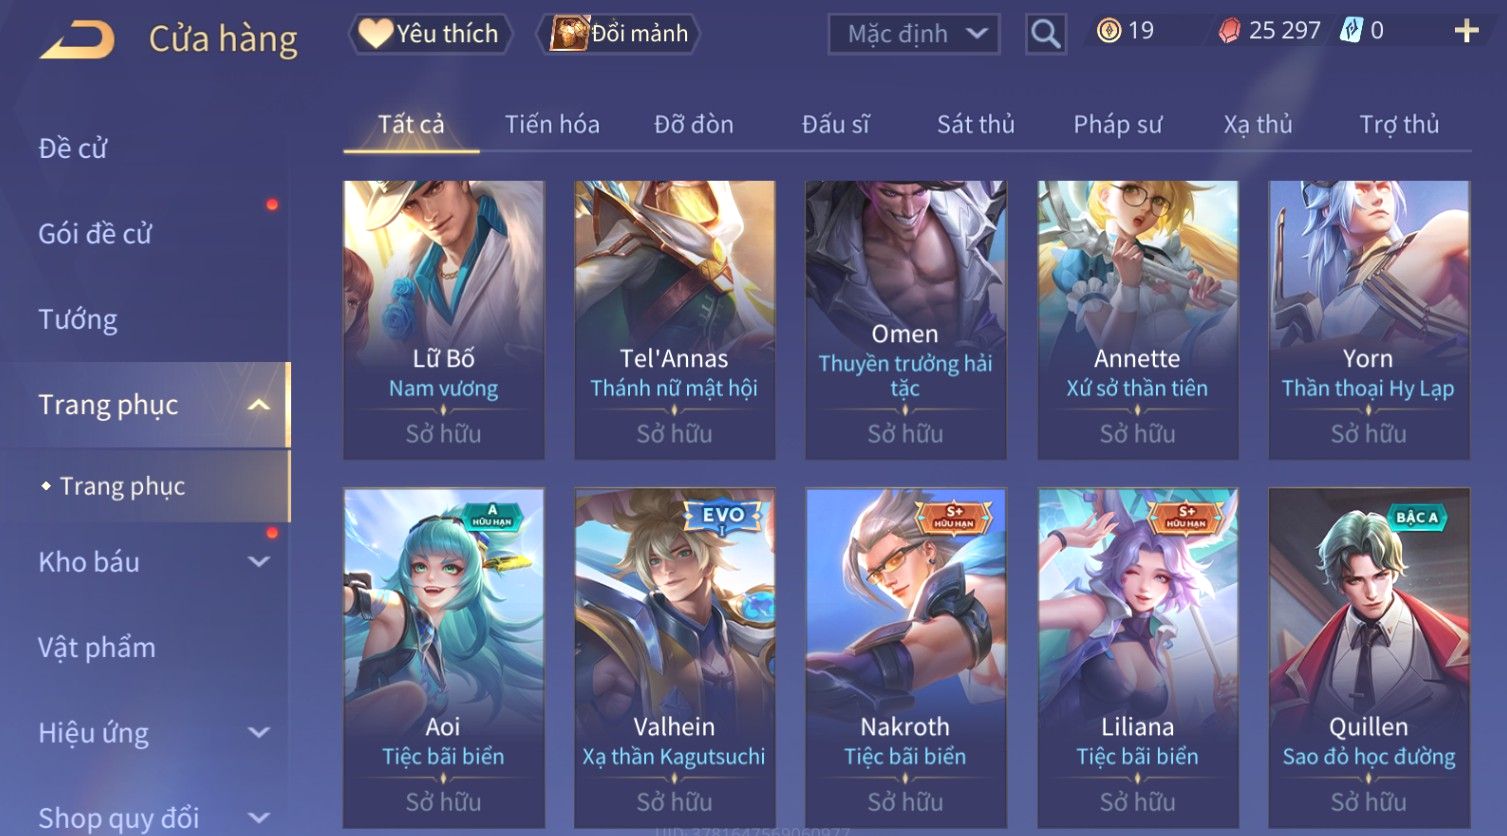Open Tướng in the sidebar
The image size is (1507, 836).
(x=78, y=320)
